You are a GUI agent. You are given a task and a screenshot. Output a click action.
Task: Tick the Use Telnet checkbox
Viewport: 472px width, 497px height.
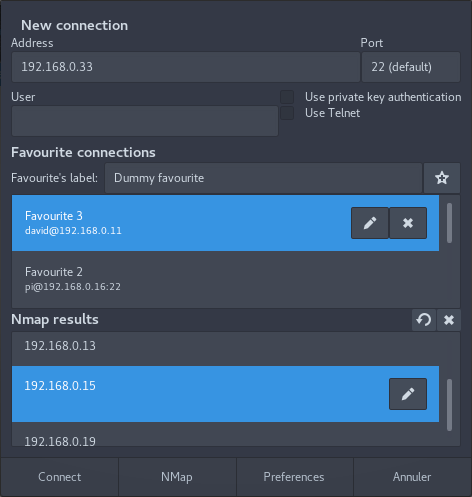(287, 113)
